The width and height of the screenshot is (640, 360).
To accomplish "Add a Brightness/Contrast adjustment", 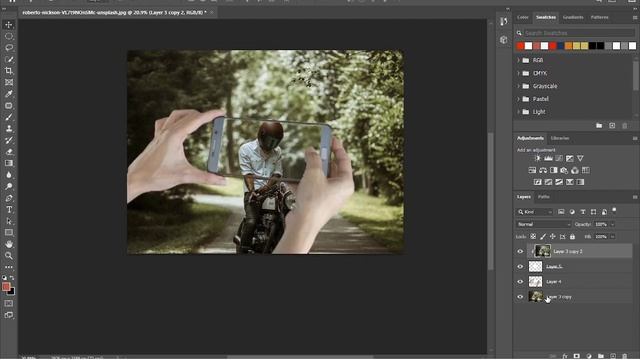I will (538, 158).
